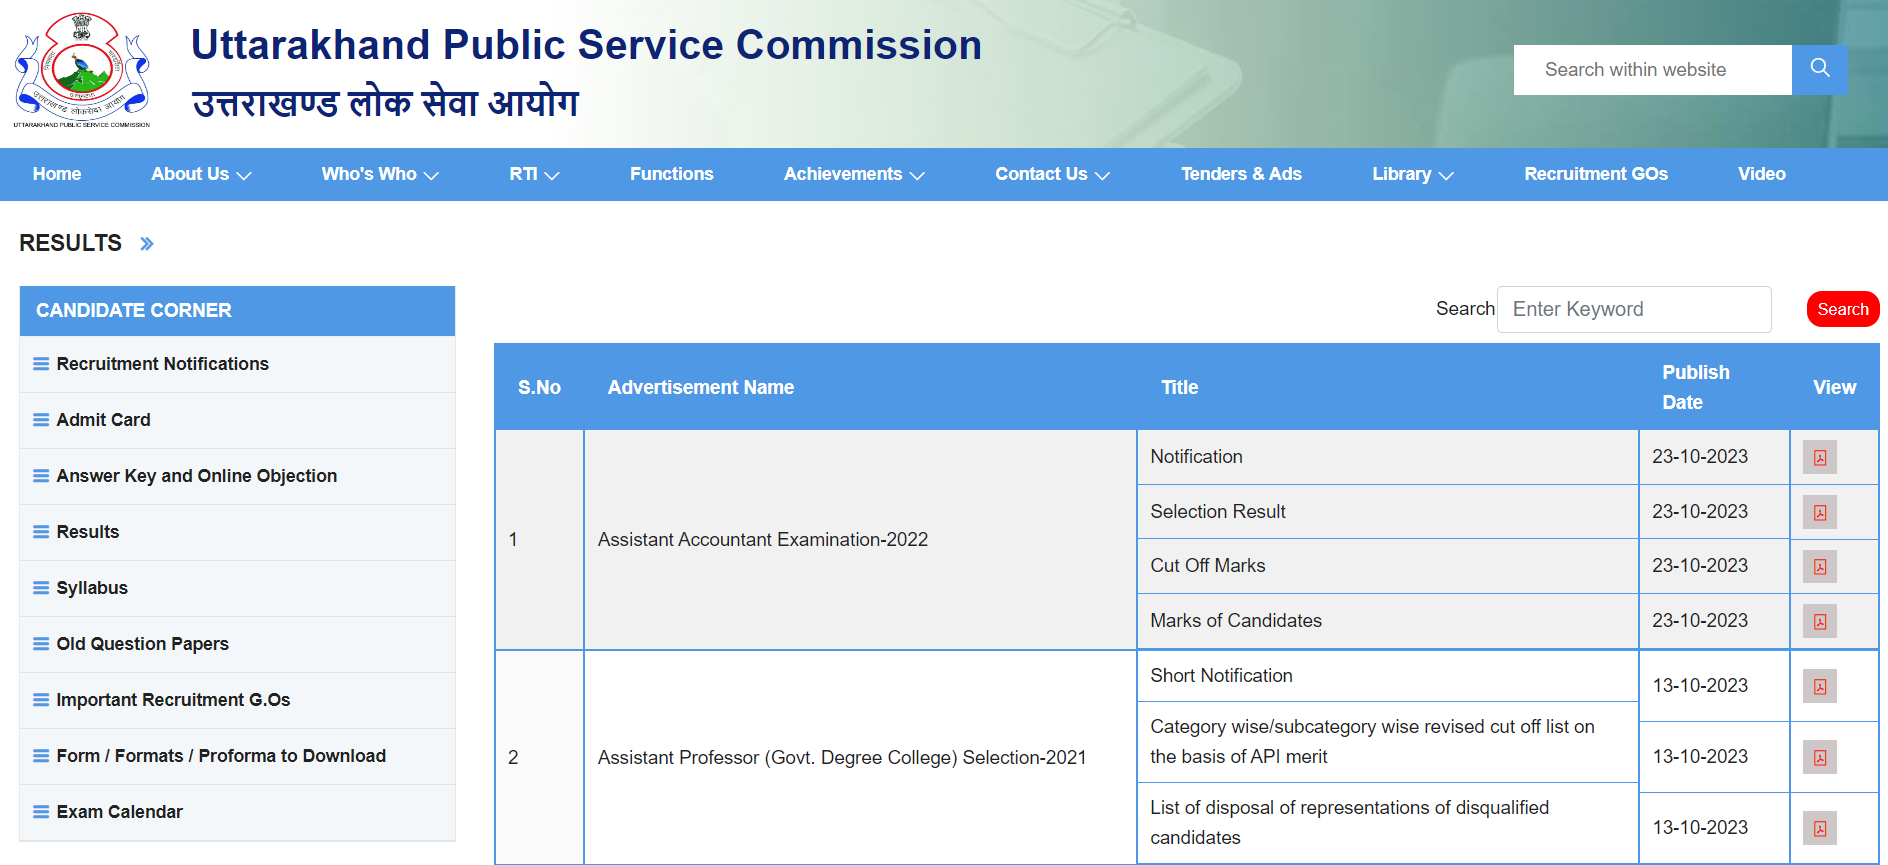Open the Short Notification PDF icon
Image resolution: width=1888 pixels, height=865 pixels.
1819,687
